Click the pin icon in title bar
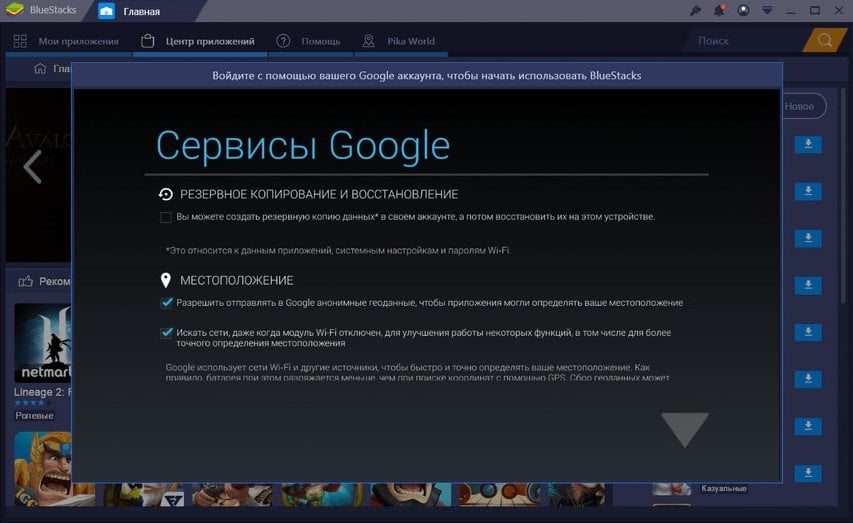Image resolution: width=853 pixels, height=523 pixels. coord(695,10)
